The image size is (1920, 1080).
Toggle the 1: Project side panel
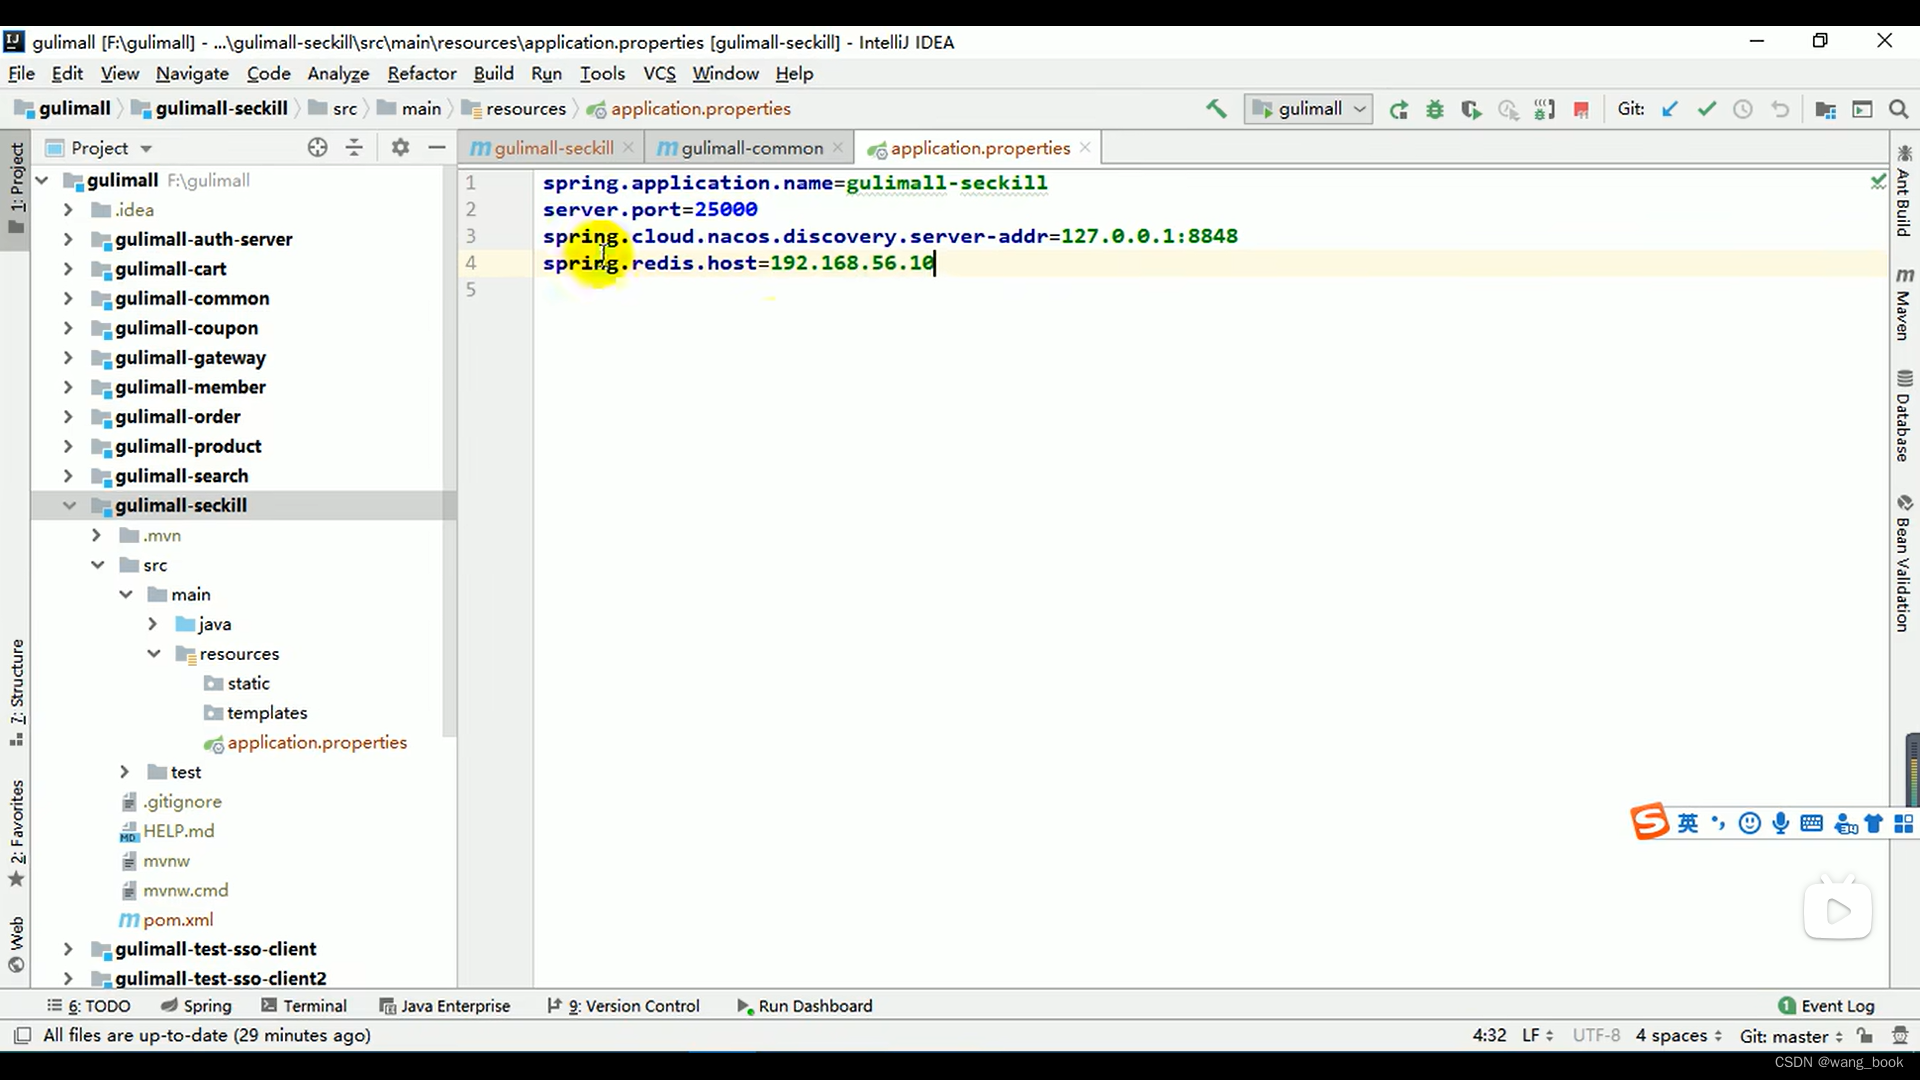coord(16,187)
